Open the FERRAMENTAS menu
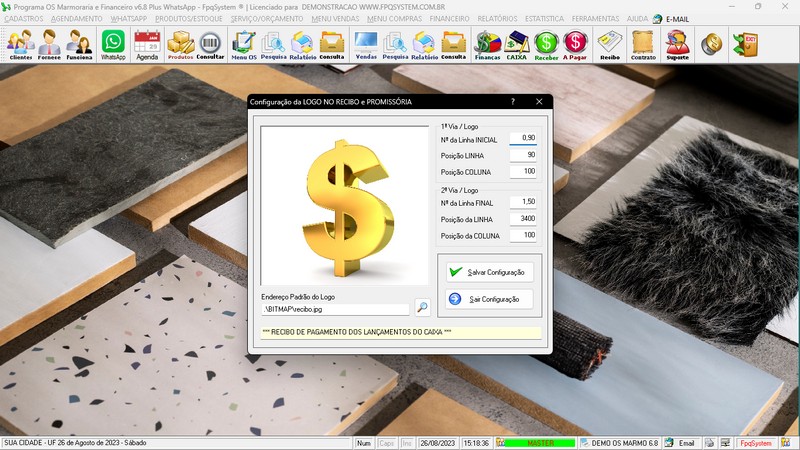 (x=594, y=19)
